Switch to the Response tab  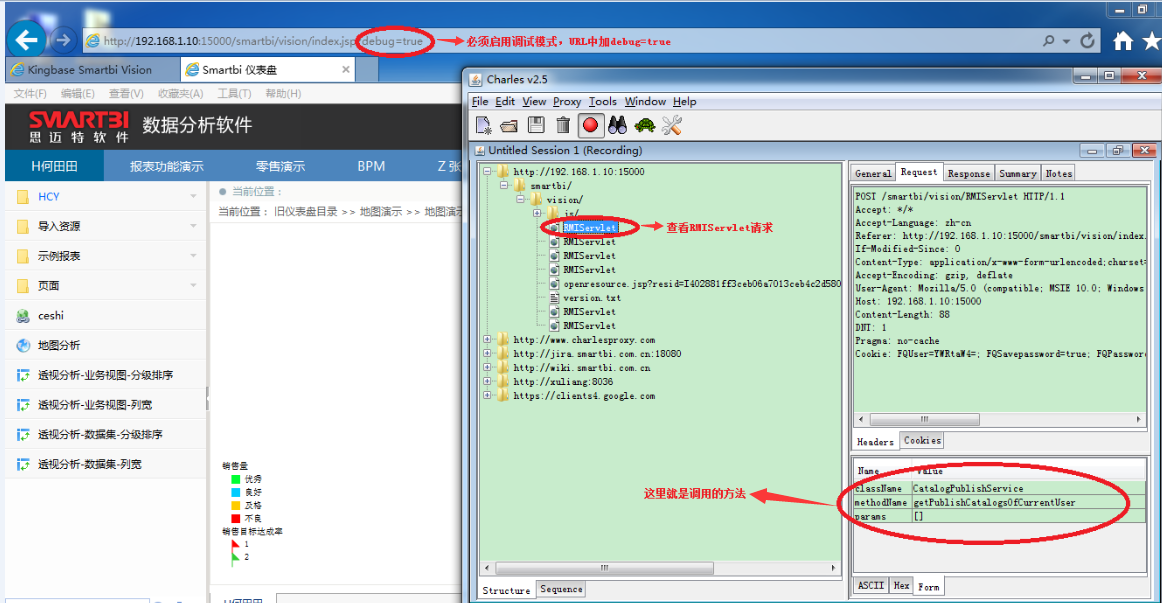click(x=969, y=173)
